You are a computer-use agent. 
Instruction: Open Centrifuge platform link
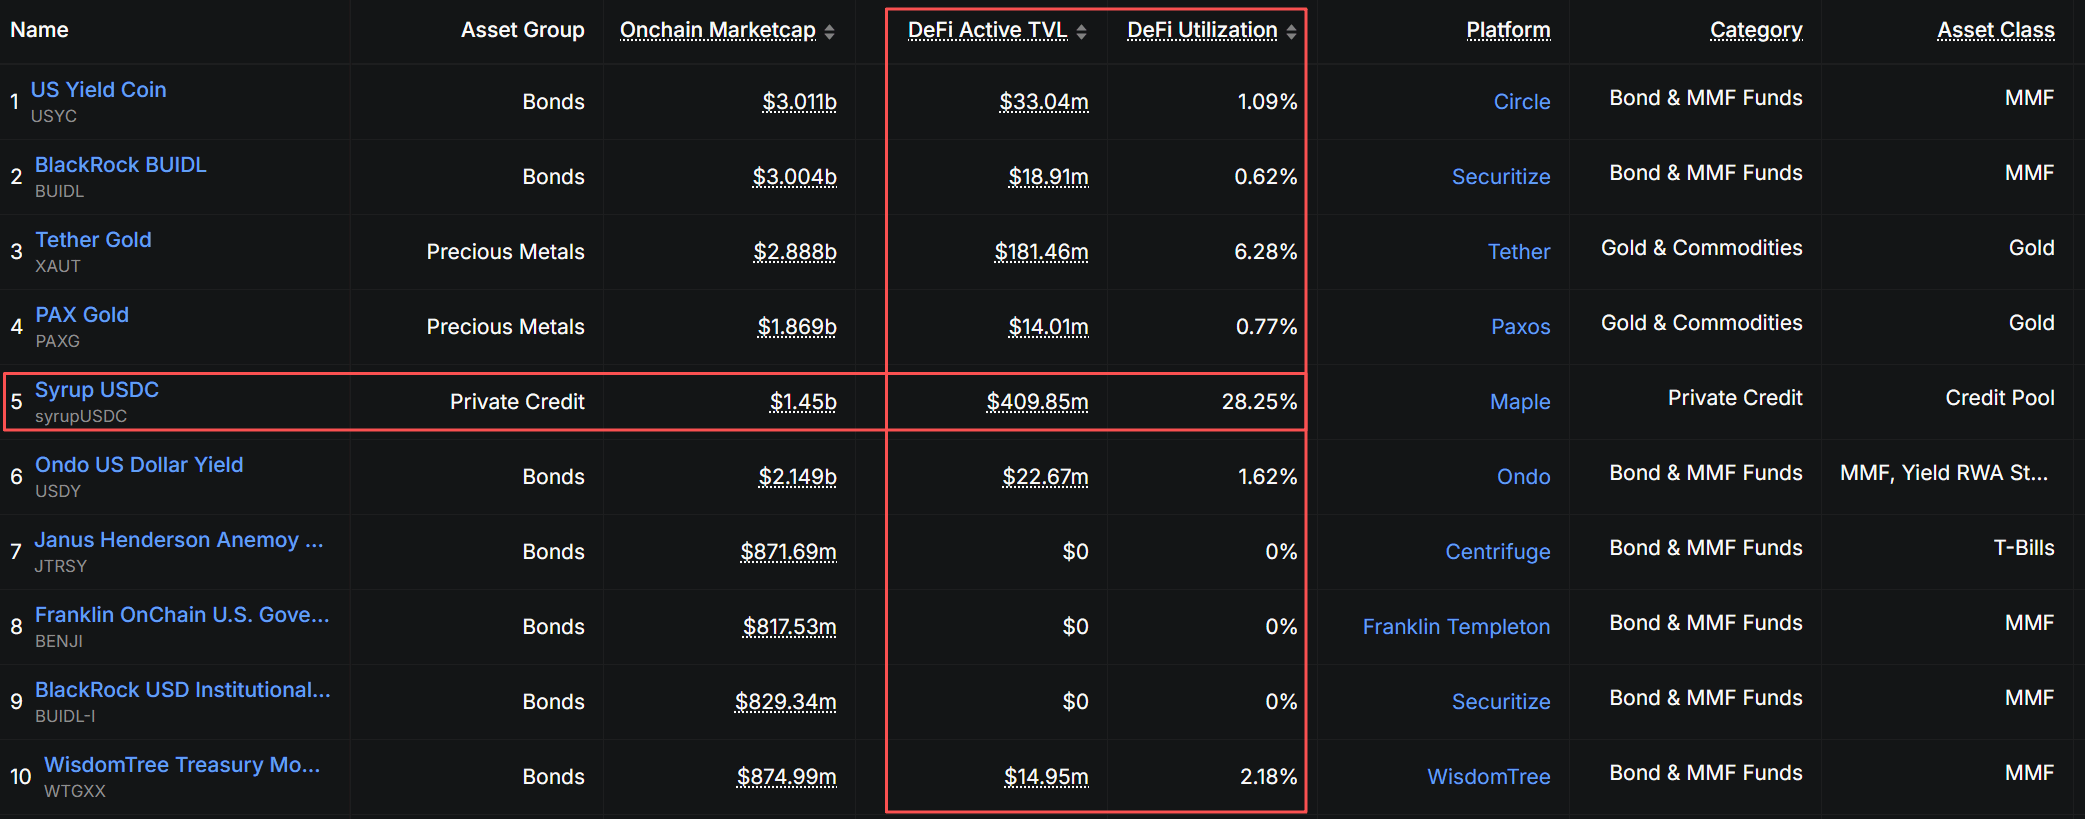[x=1498, y=551]
